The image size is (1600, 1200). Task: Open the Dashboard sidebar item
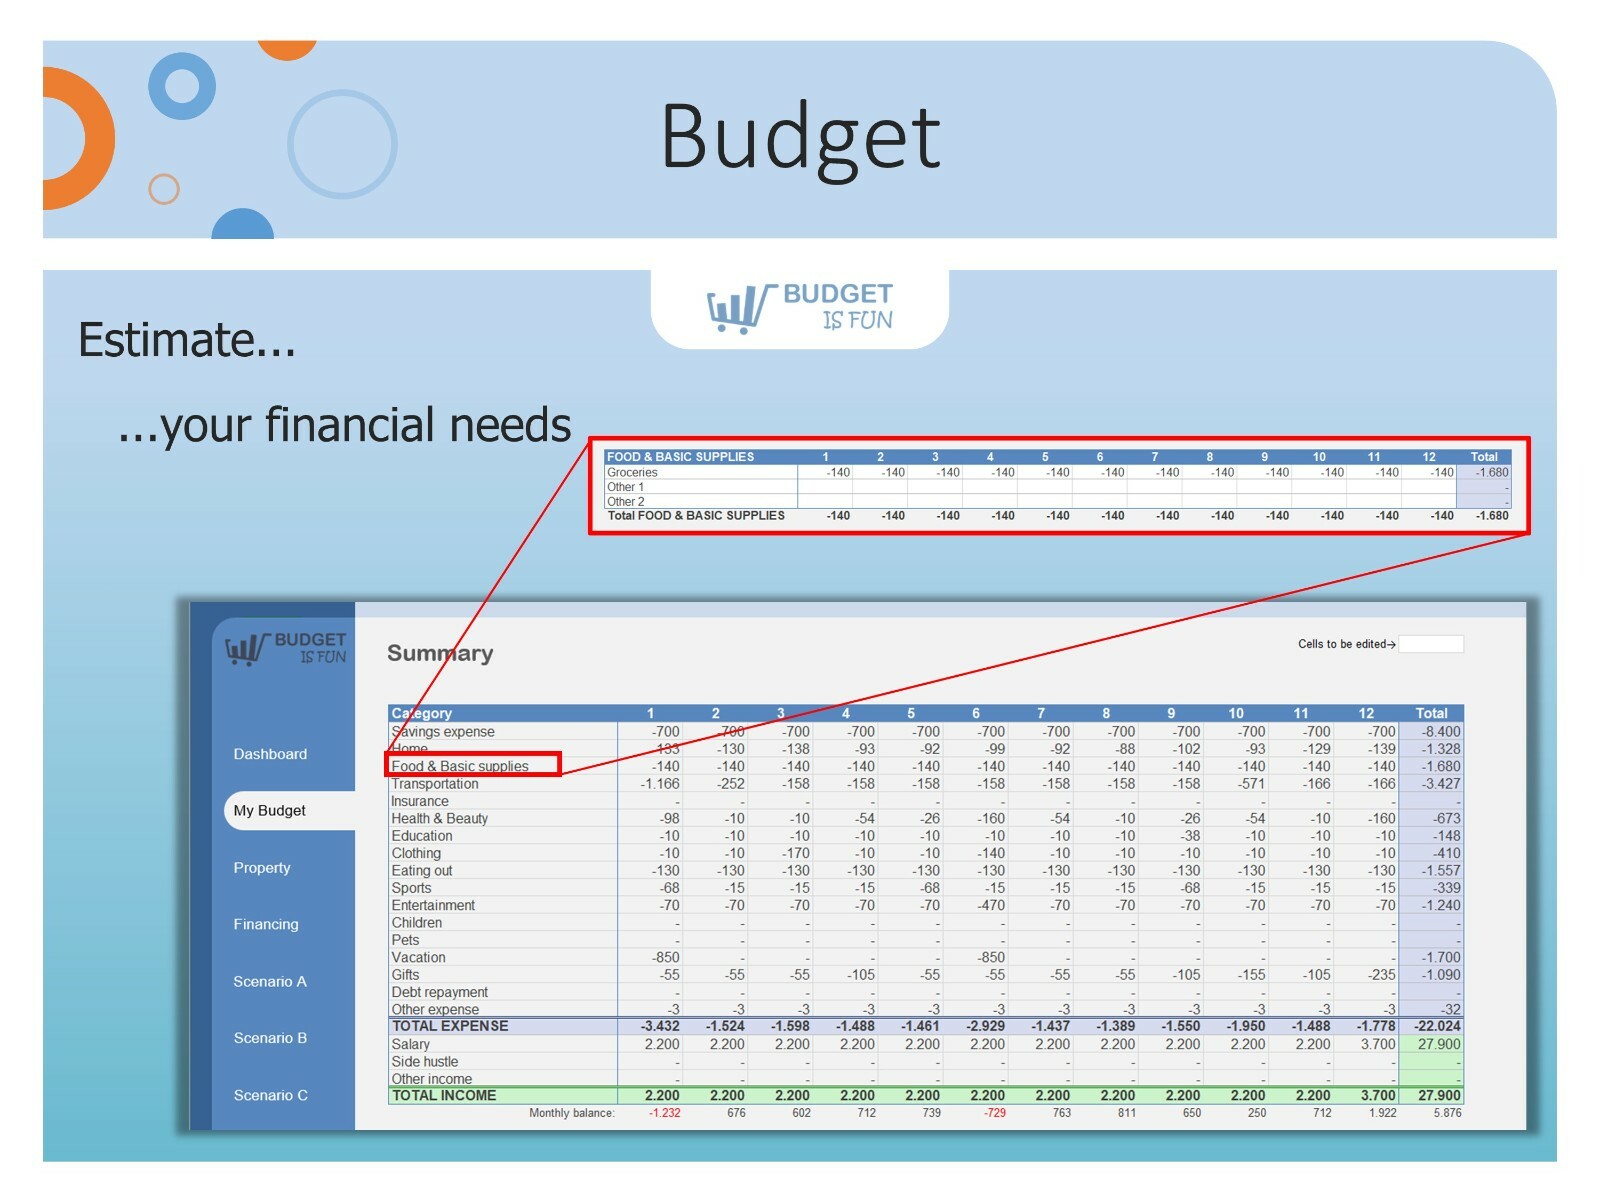click(270, 754)
